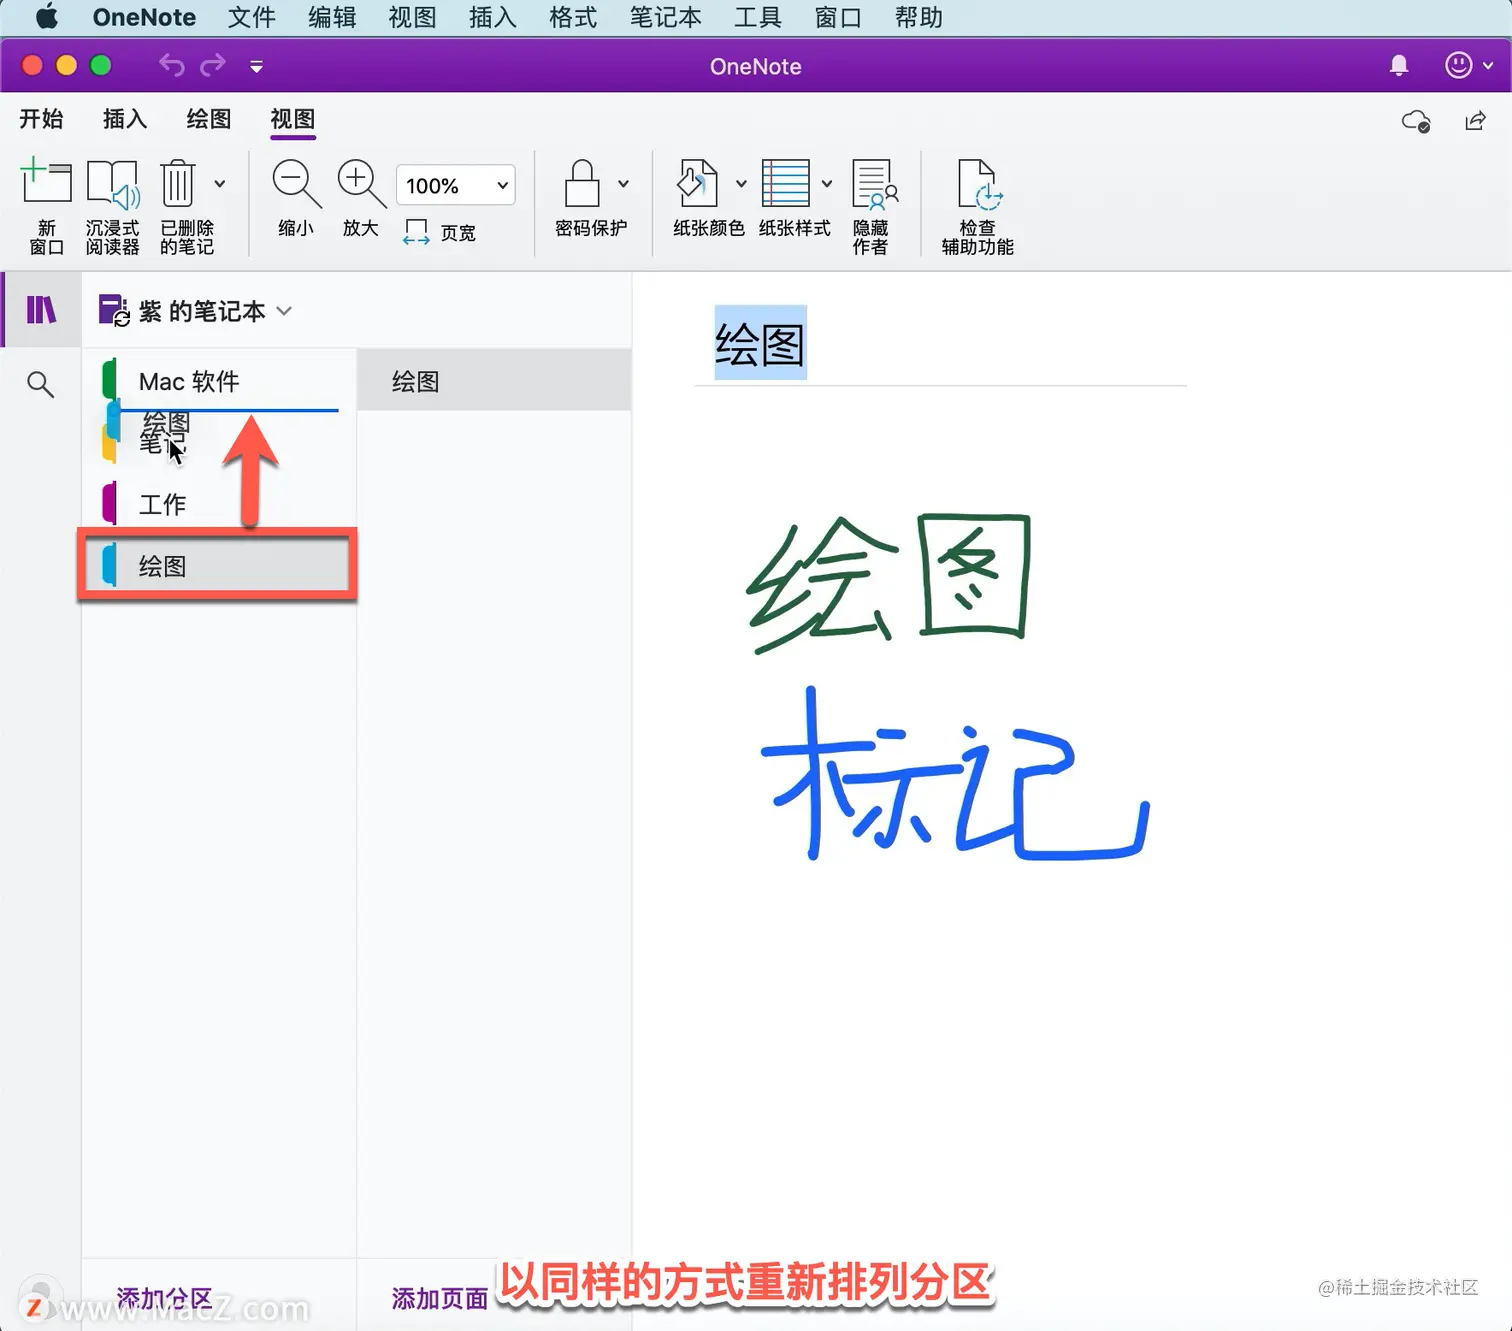Image resolution: width=1512 pixels, height=1331 pixels.
Task: Select the 视图 ribbon tab
Action: pyautogui.click(x=293, y=119)
